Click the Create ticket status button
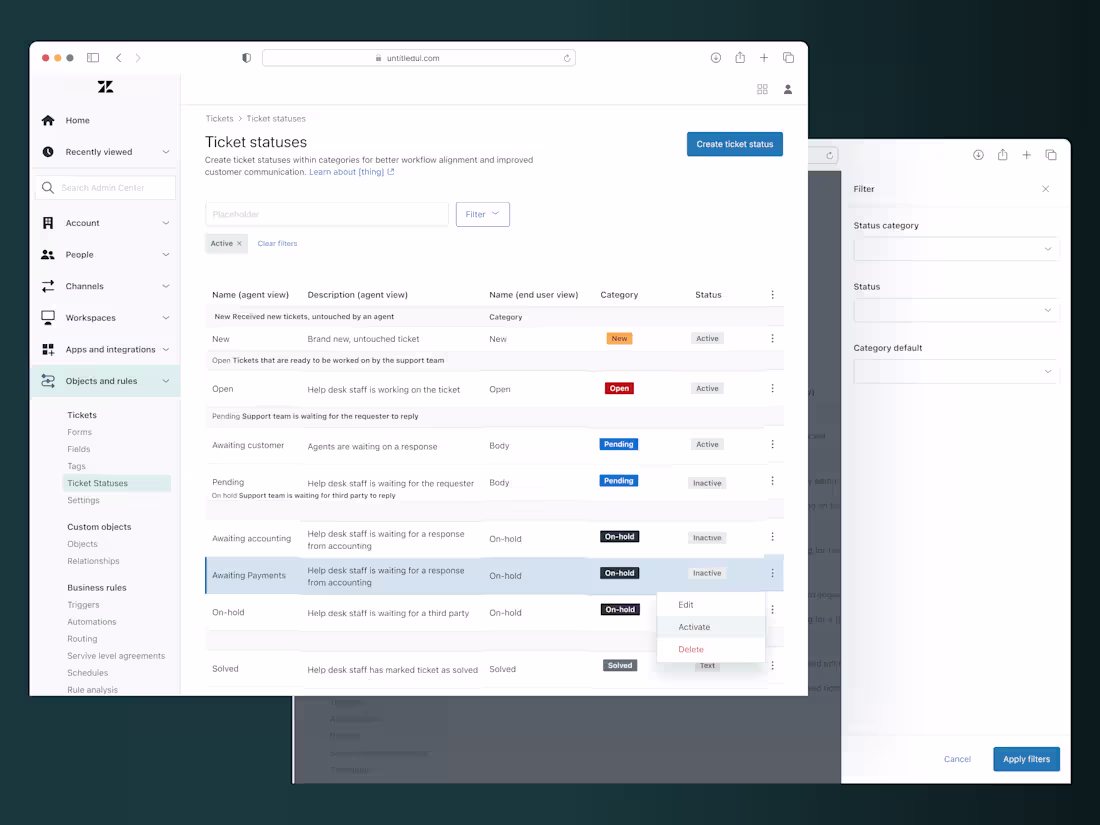 pyautogui.click(x=734, y=144)
